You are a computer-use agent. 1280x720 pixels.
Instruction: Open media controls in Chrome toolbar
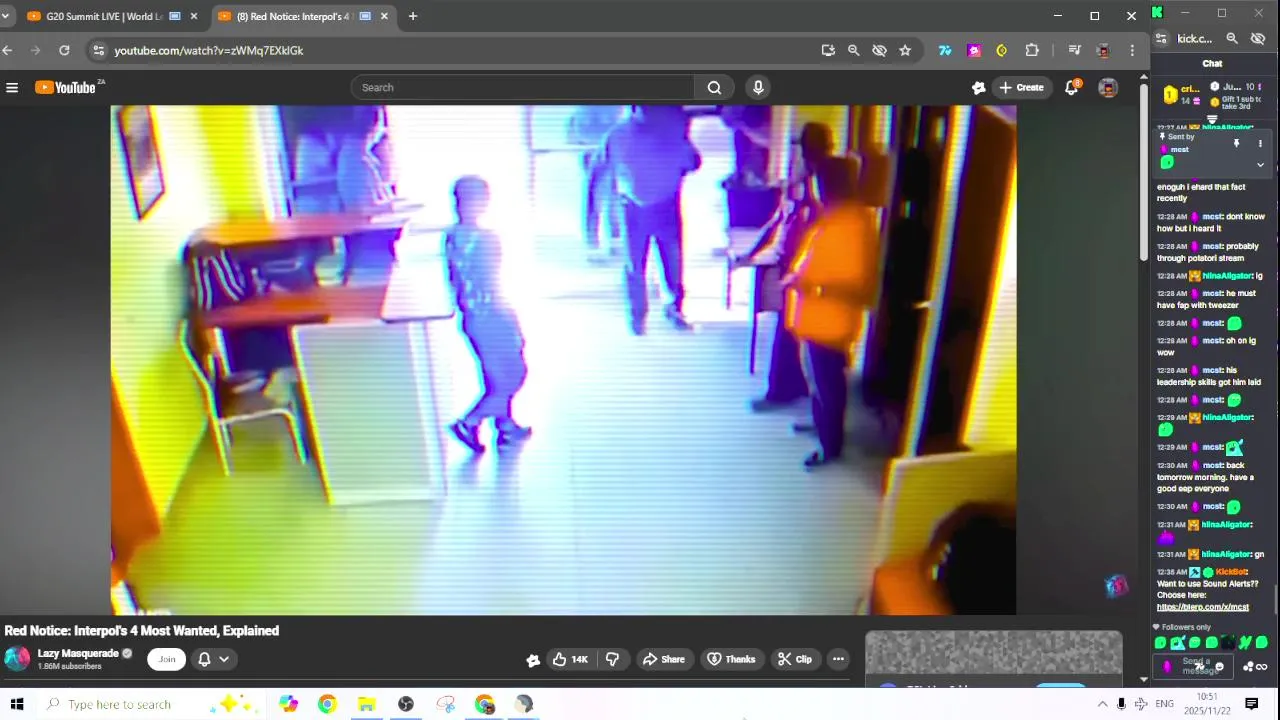click(1074, 50)
